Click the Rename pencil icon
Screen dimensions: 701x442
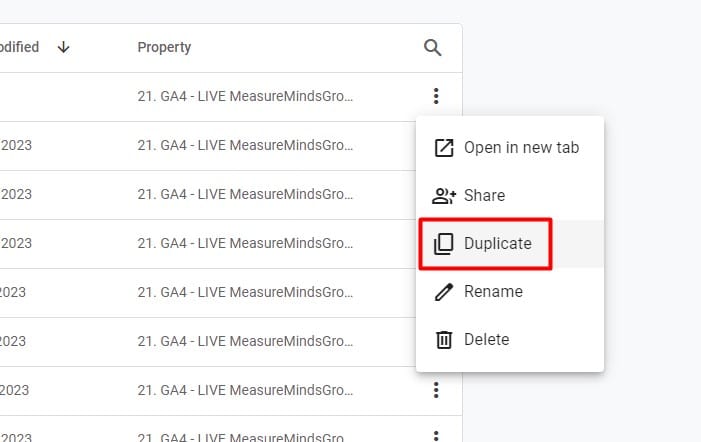444,292
